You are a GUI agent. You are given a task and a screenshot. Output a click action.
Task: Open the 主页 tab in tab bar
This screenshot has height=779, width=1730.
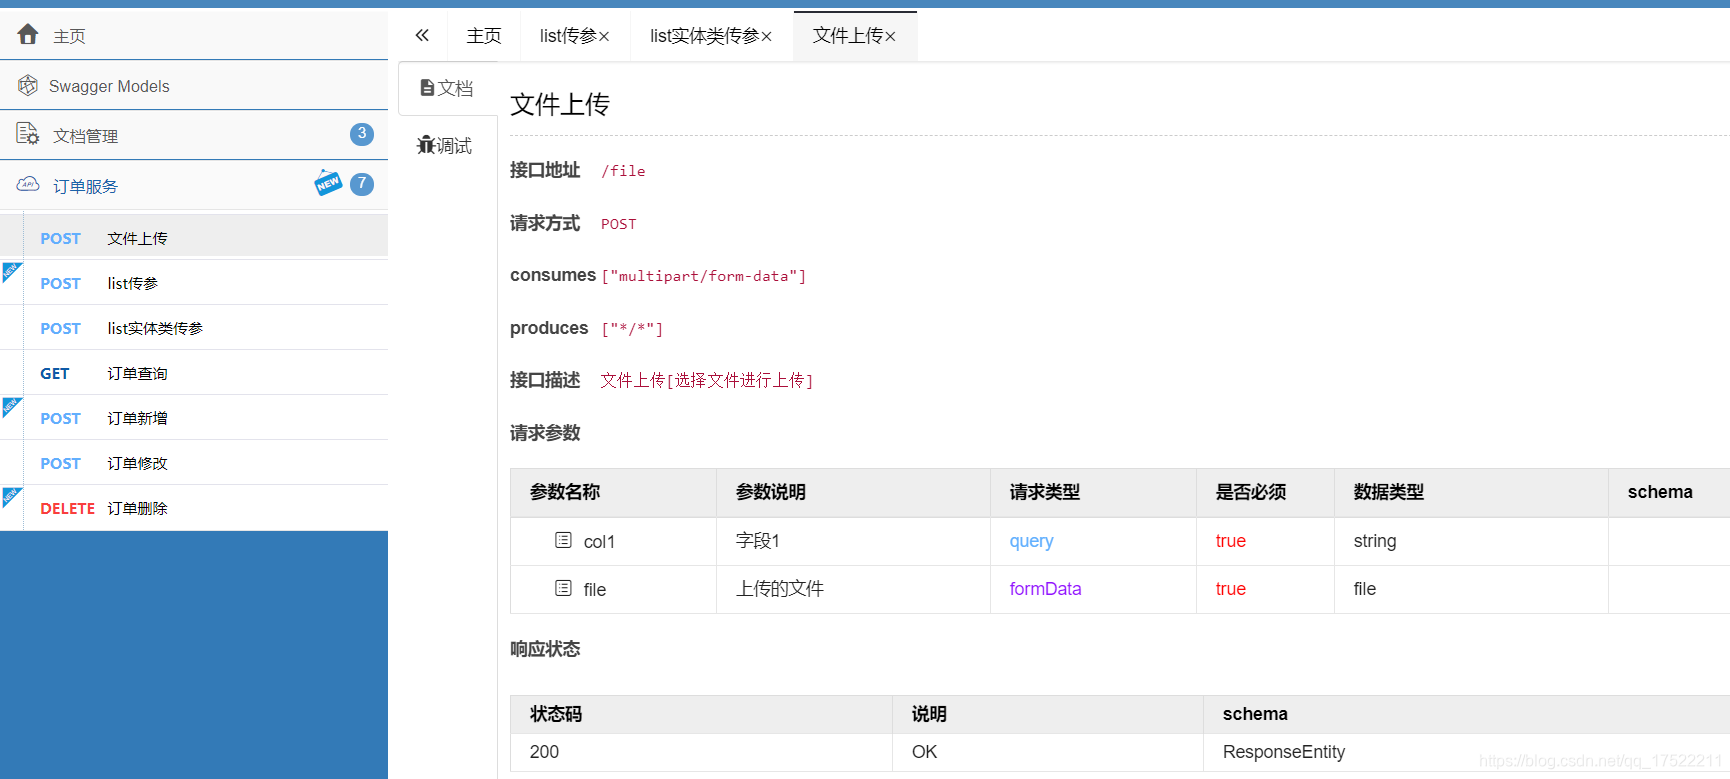point(484,36)
